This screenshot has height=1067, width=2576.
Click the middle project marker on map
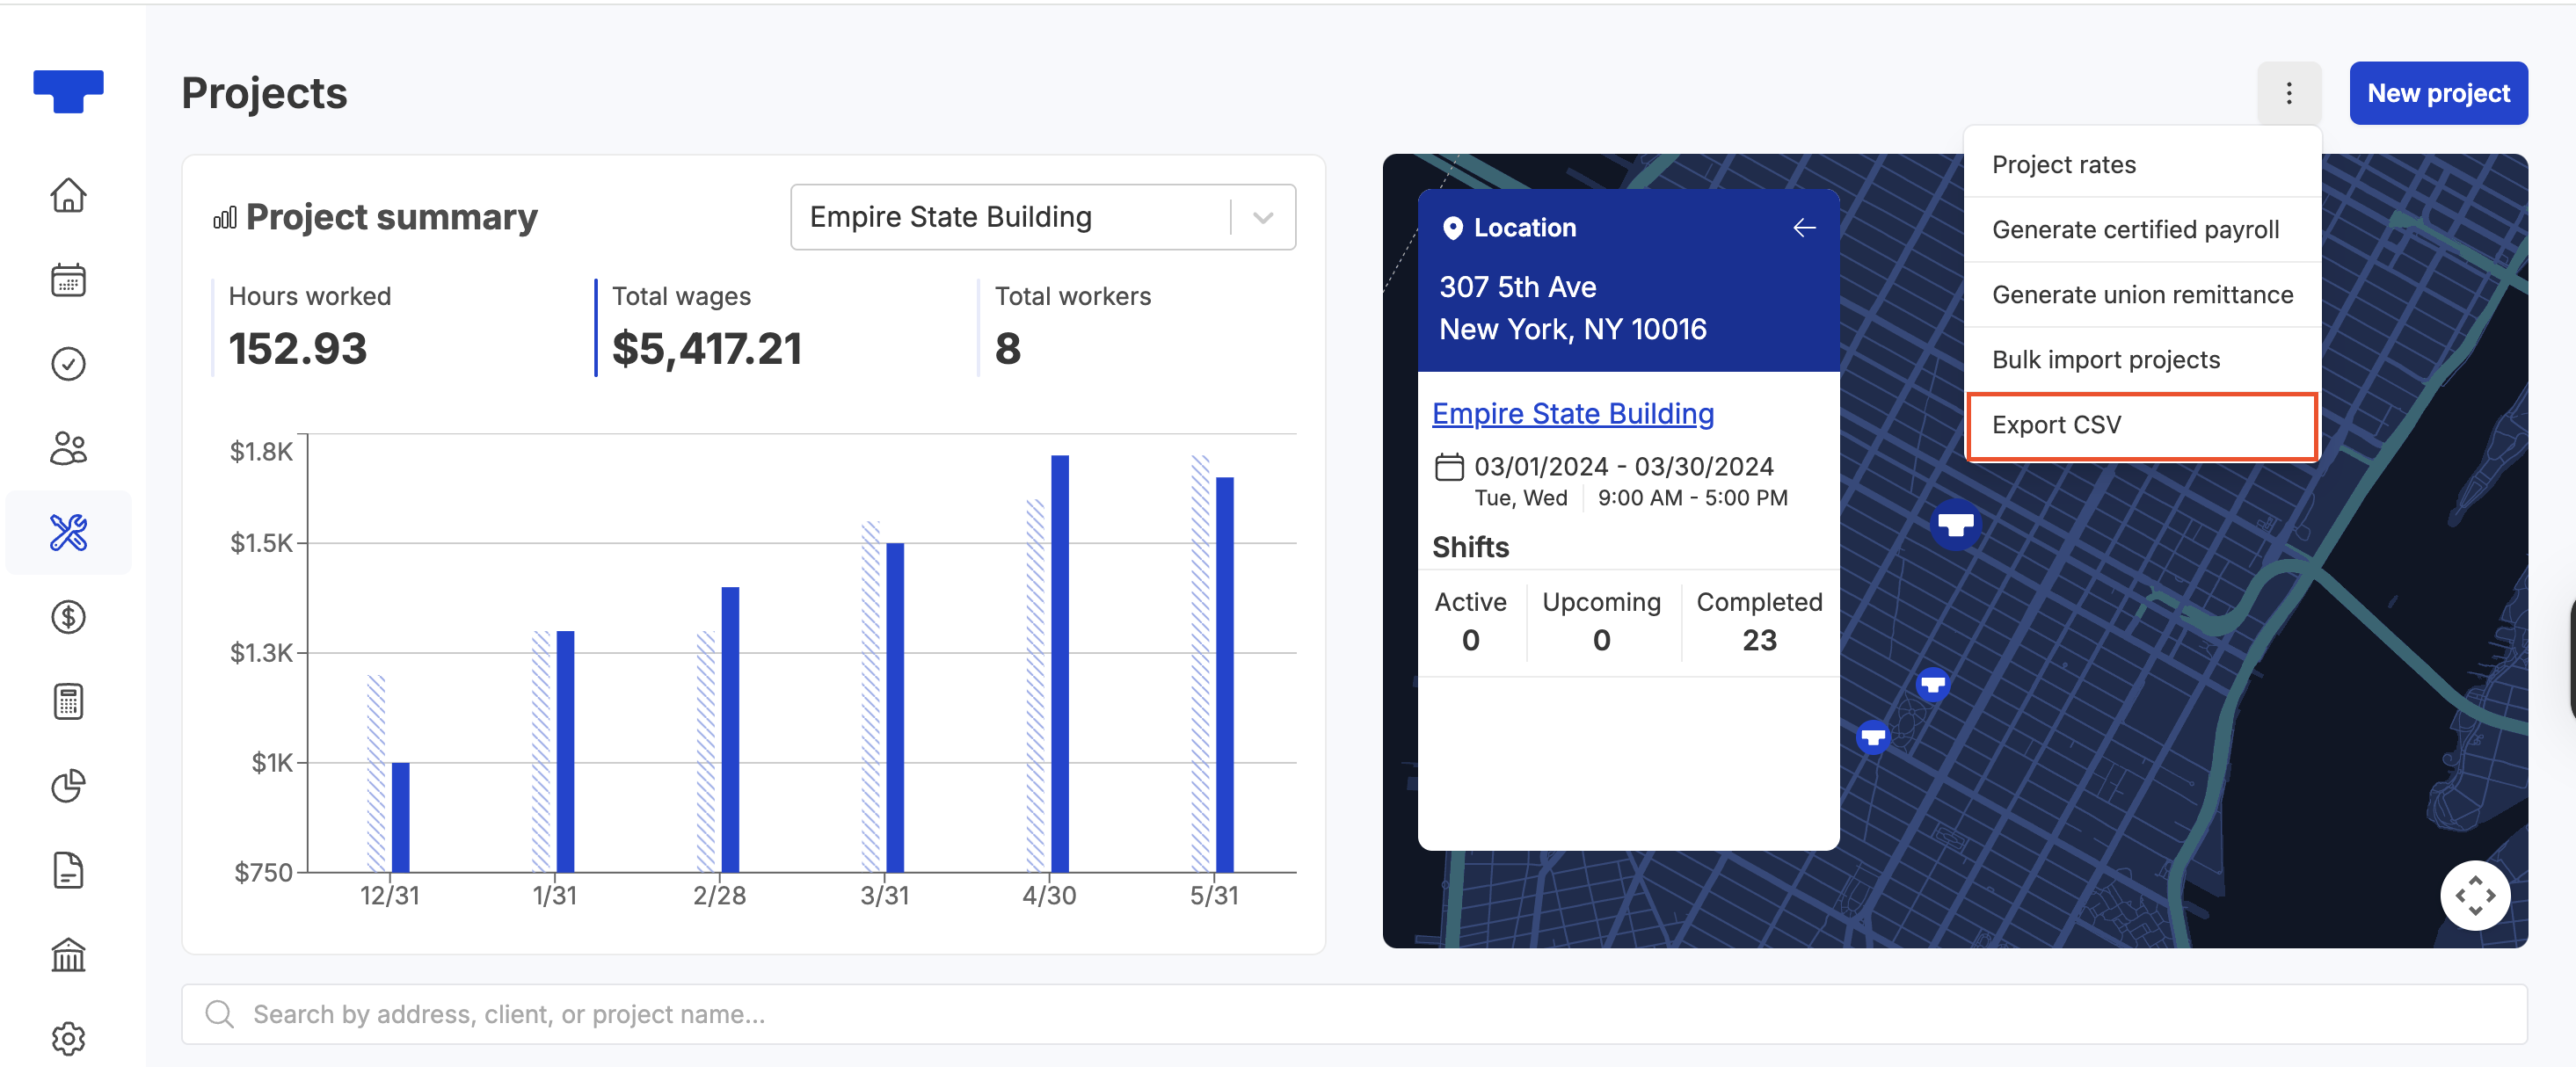click(x=1933, y=685)
